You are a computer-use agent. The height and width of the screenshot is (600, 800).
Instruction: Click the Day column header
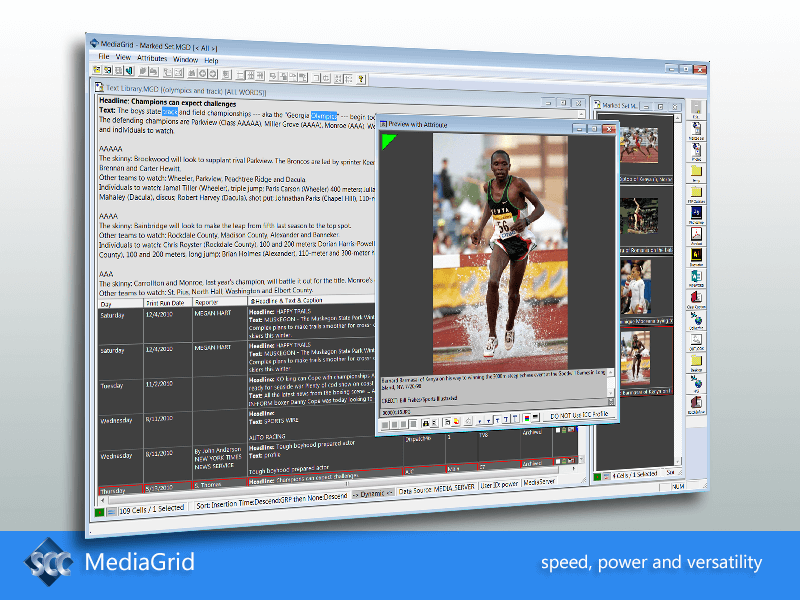(120, 304)
